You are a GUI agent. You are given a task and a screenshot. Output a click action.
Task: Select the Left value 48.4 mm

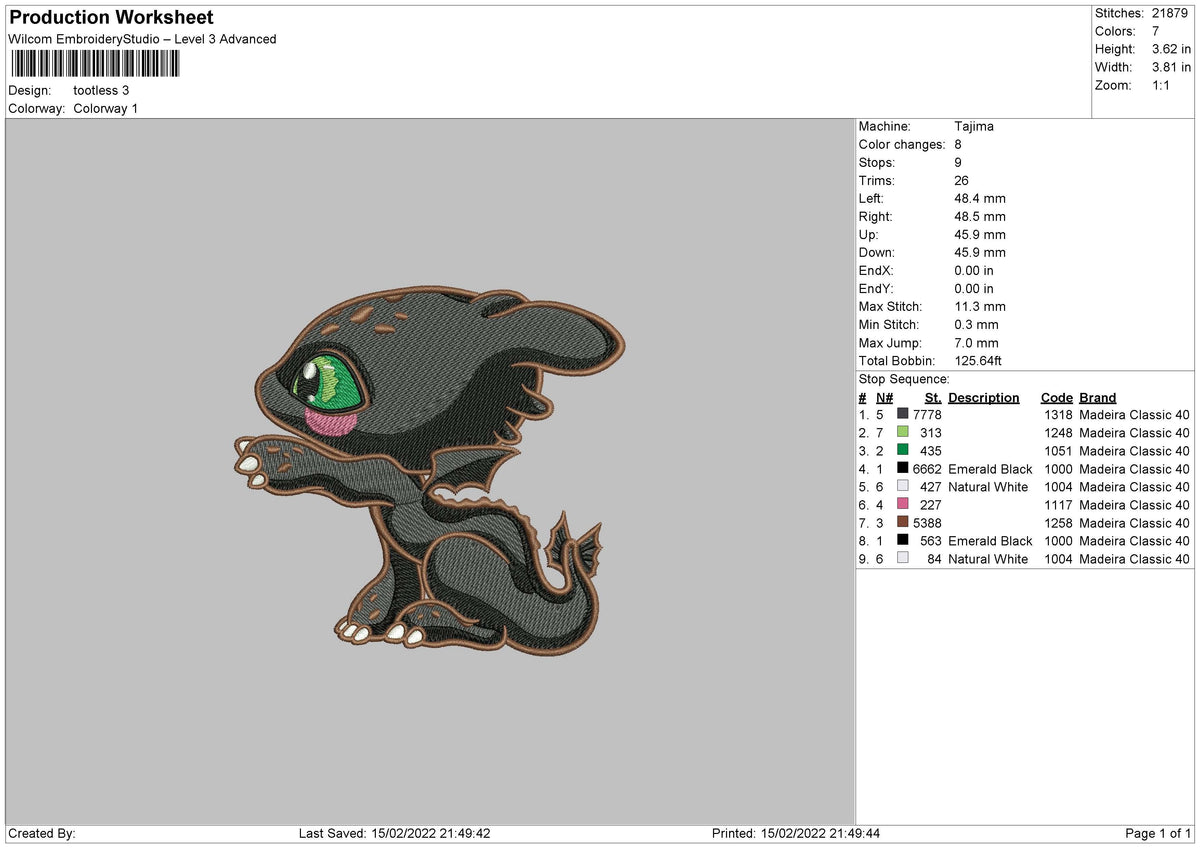click(980, 199)
